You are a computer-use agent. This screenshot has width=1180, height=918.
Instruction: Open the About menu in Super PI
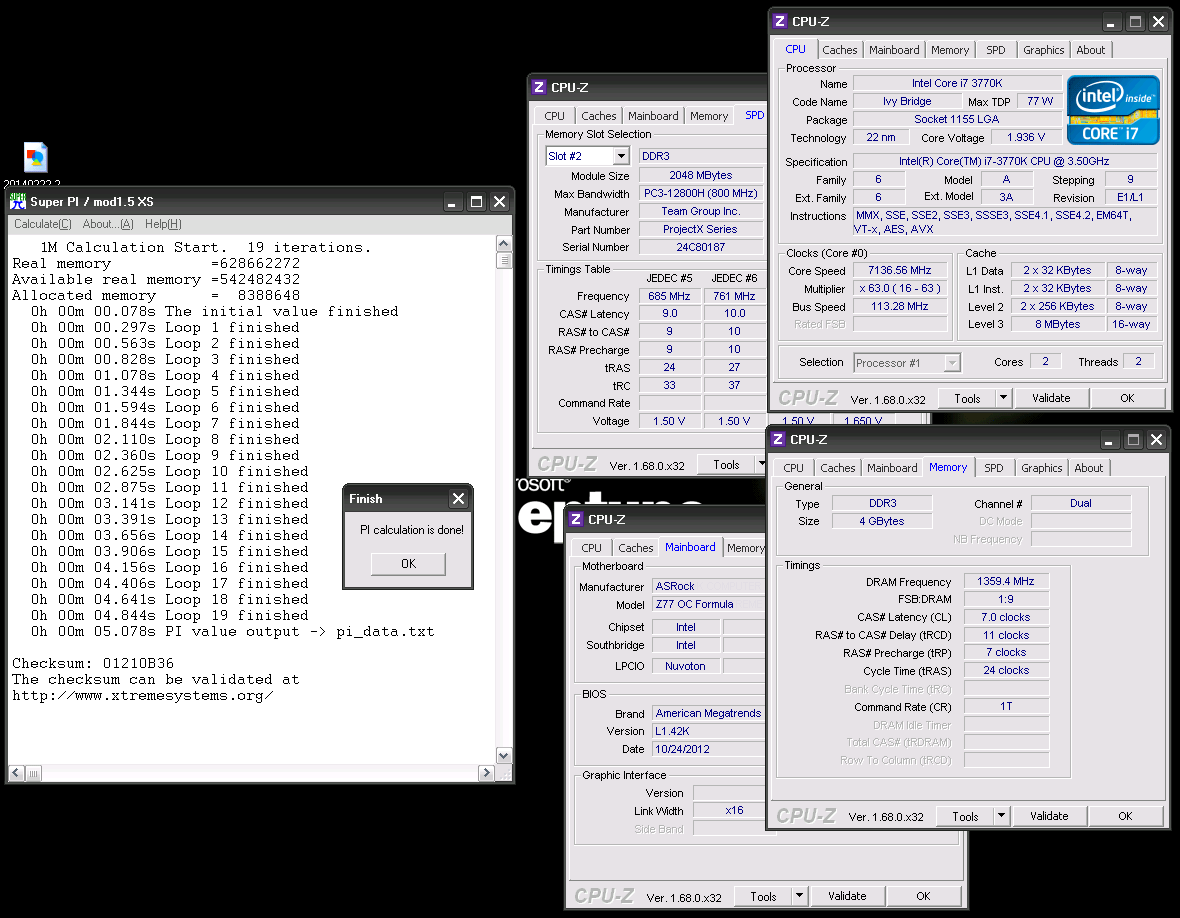click(x=108, y=224)
